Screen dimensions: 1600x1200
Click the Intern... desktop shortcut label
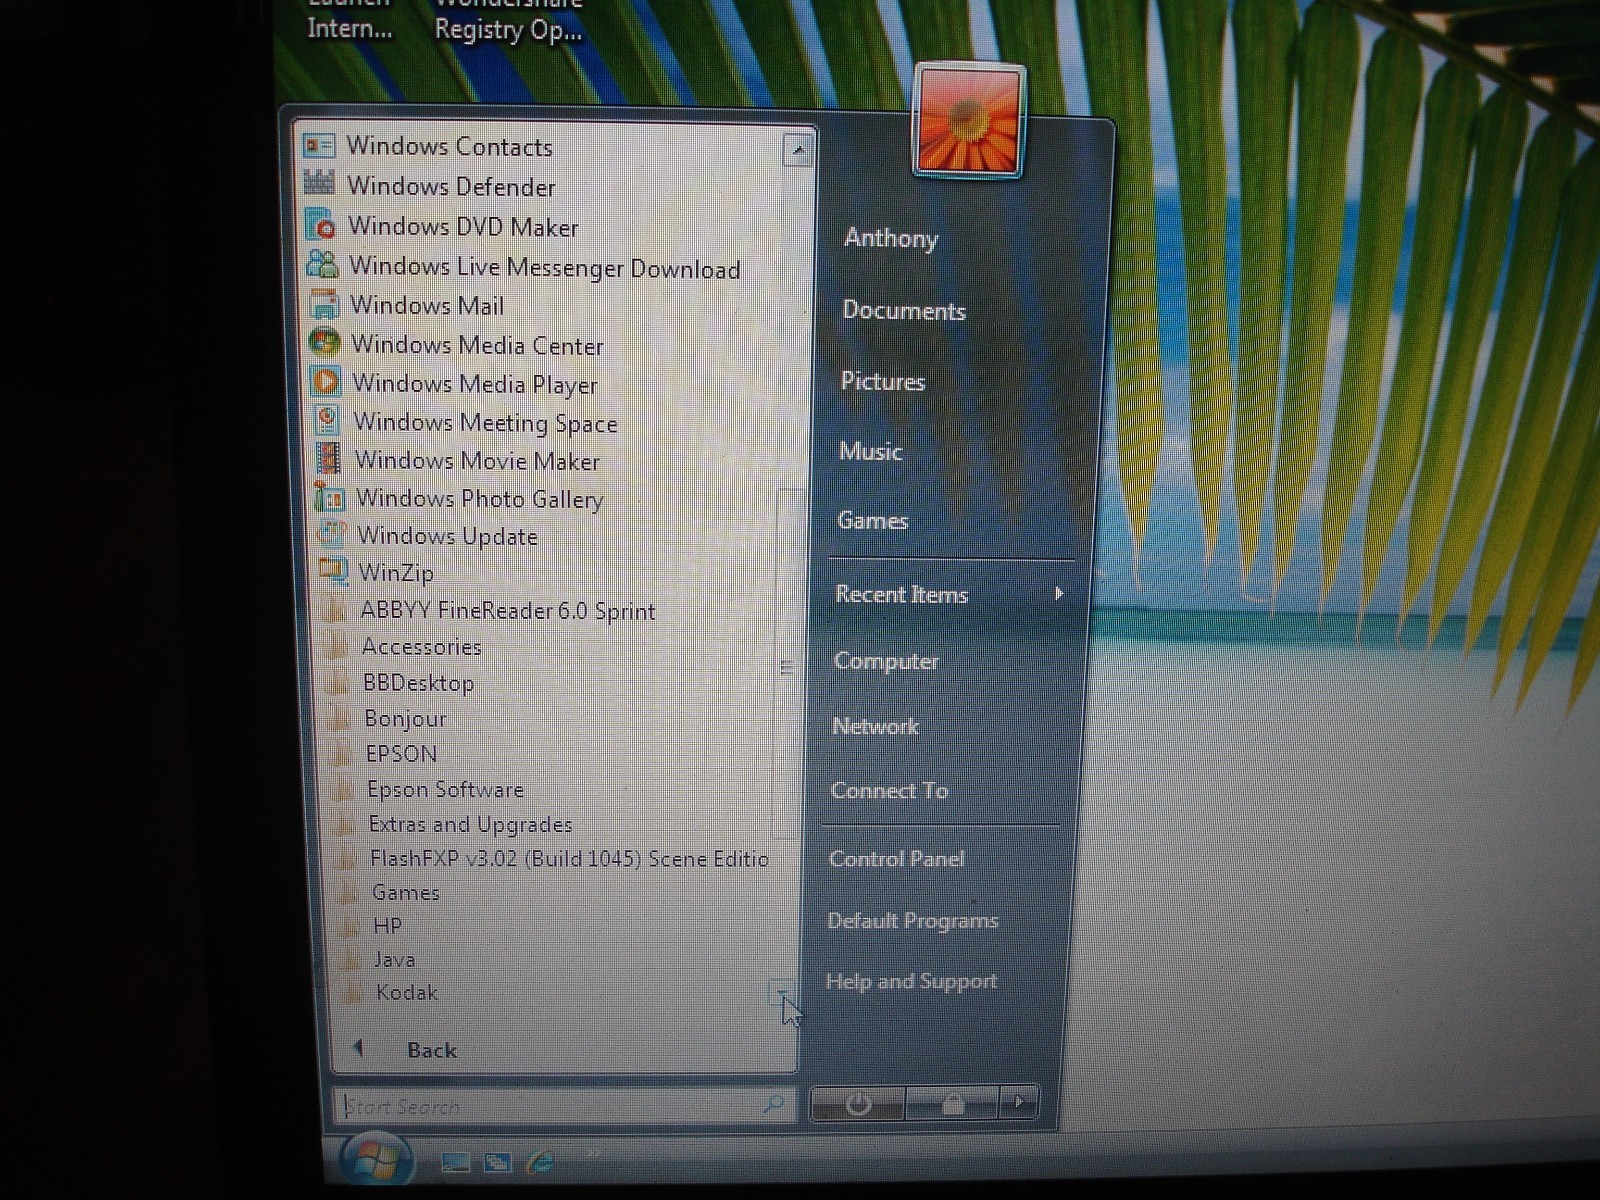tap(349, 28)
